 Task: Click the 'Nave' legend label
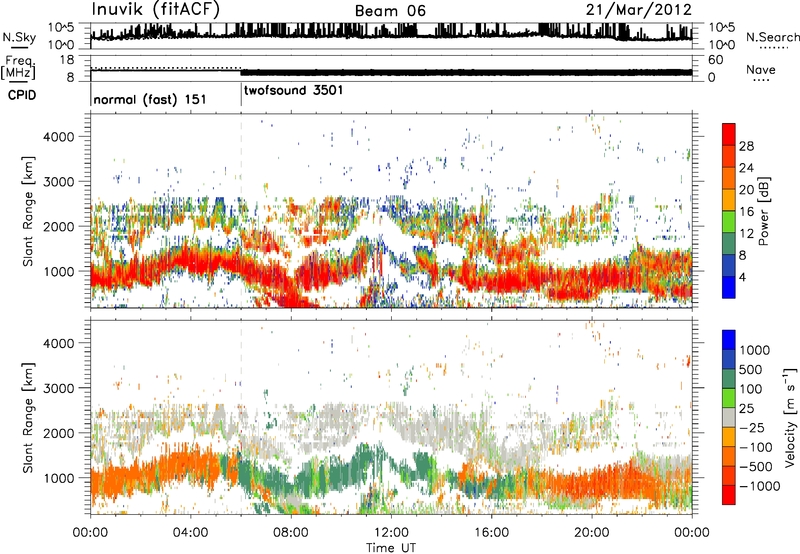(x=761, y=69)
